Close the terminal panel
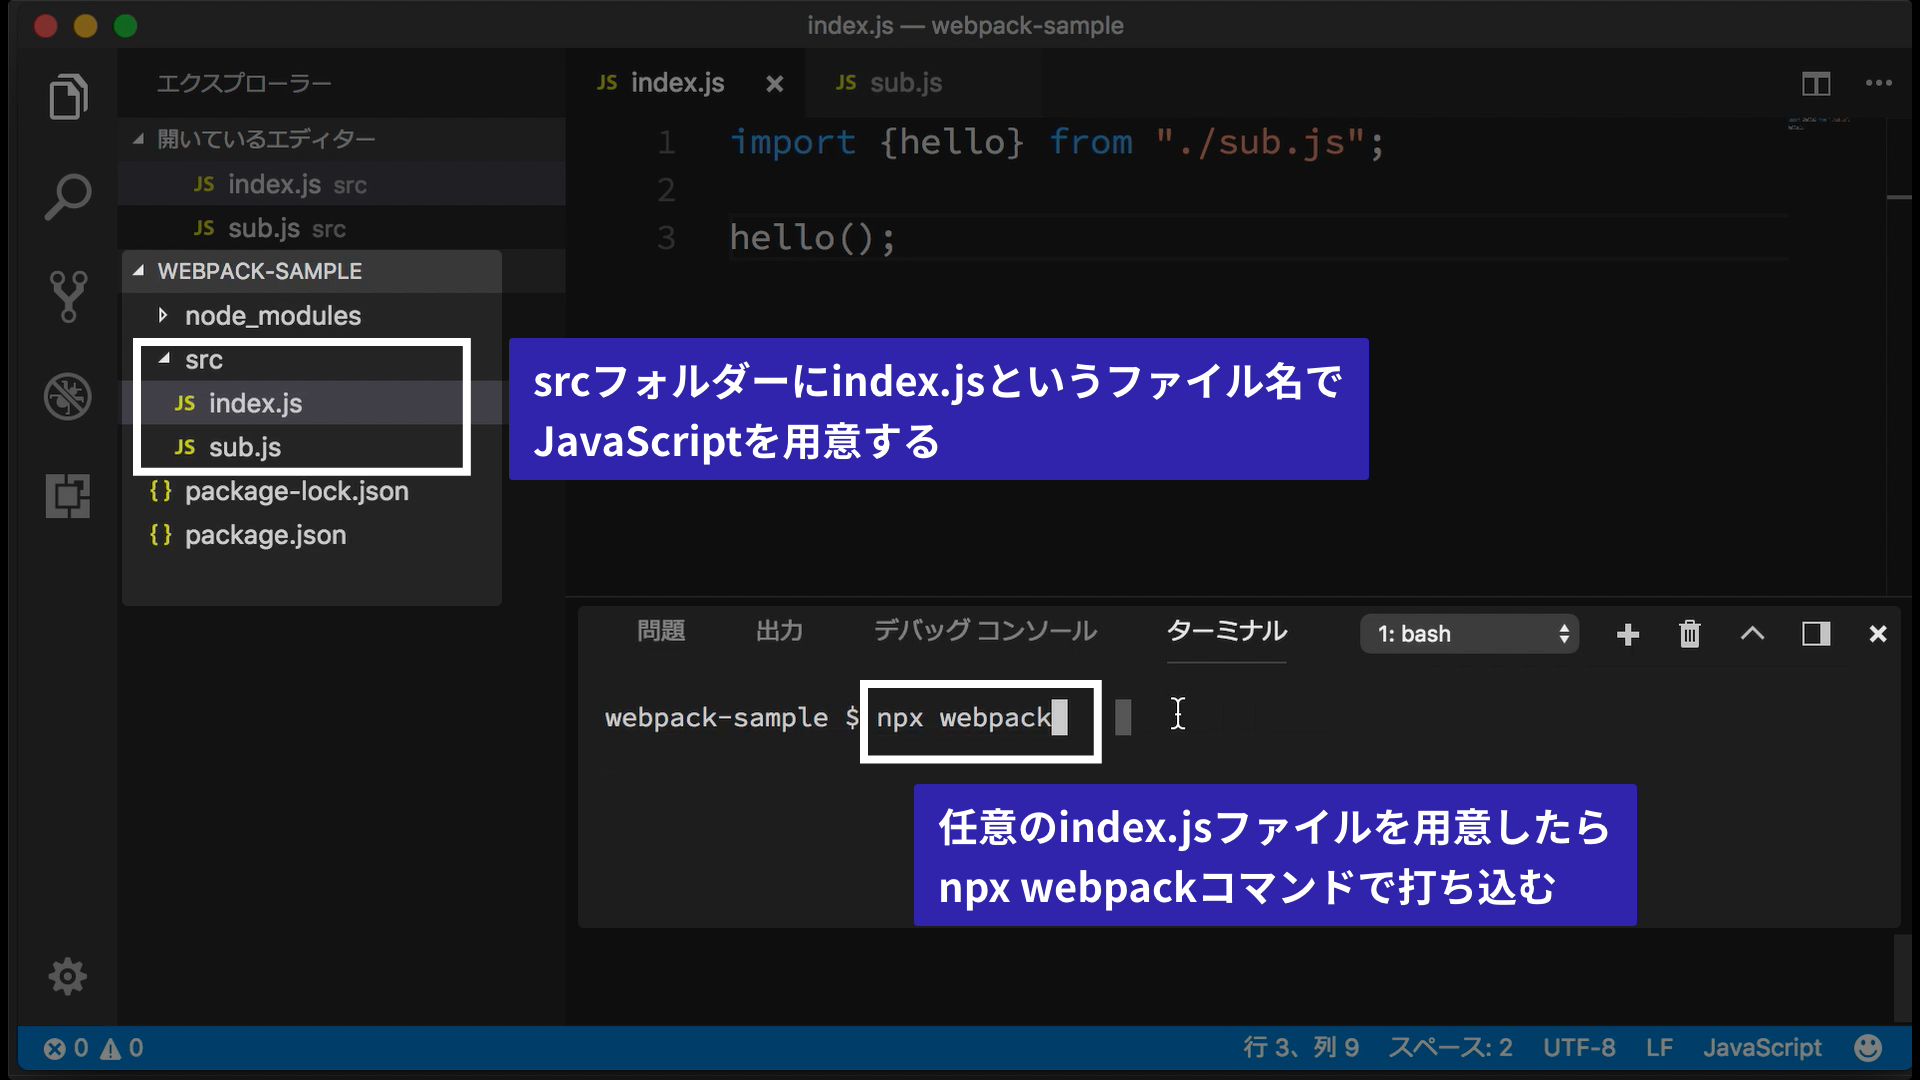 point(1878,634)
